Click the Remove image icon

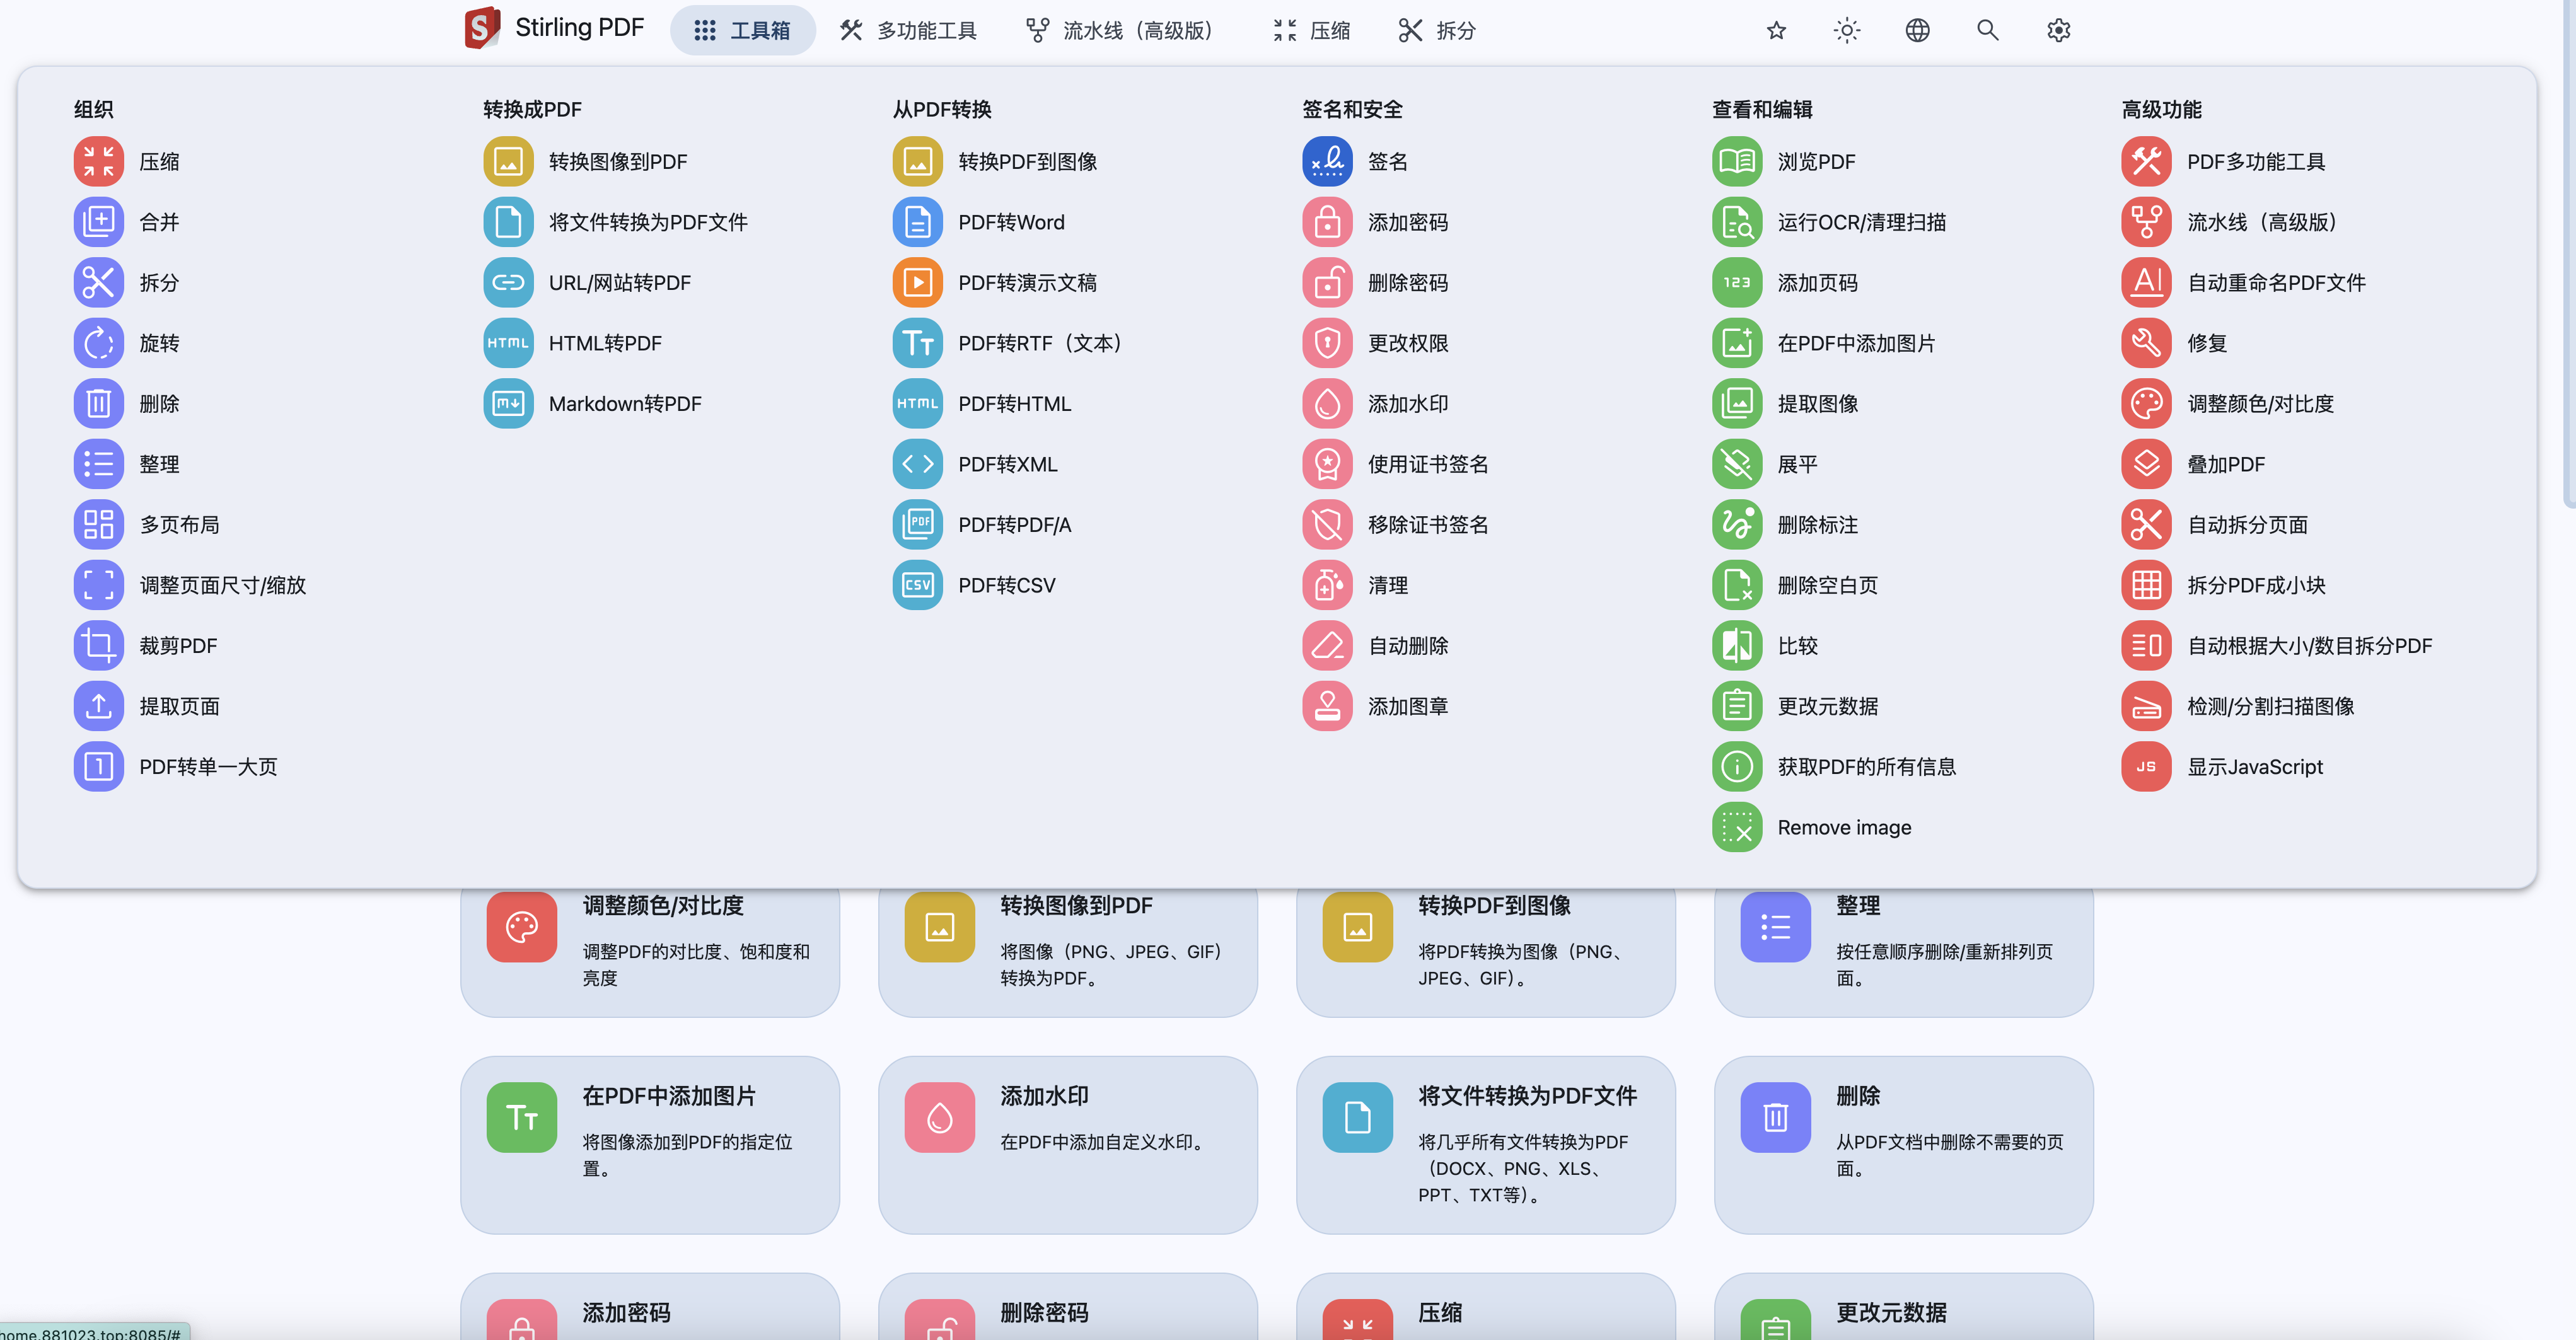pyautogui.click(x=1737, y=827)
